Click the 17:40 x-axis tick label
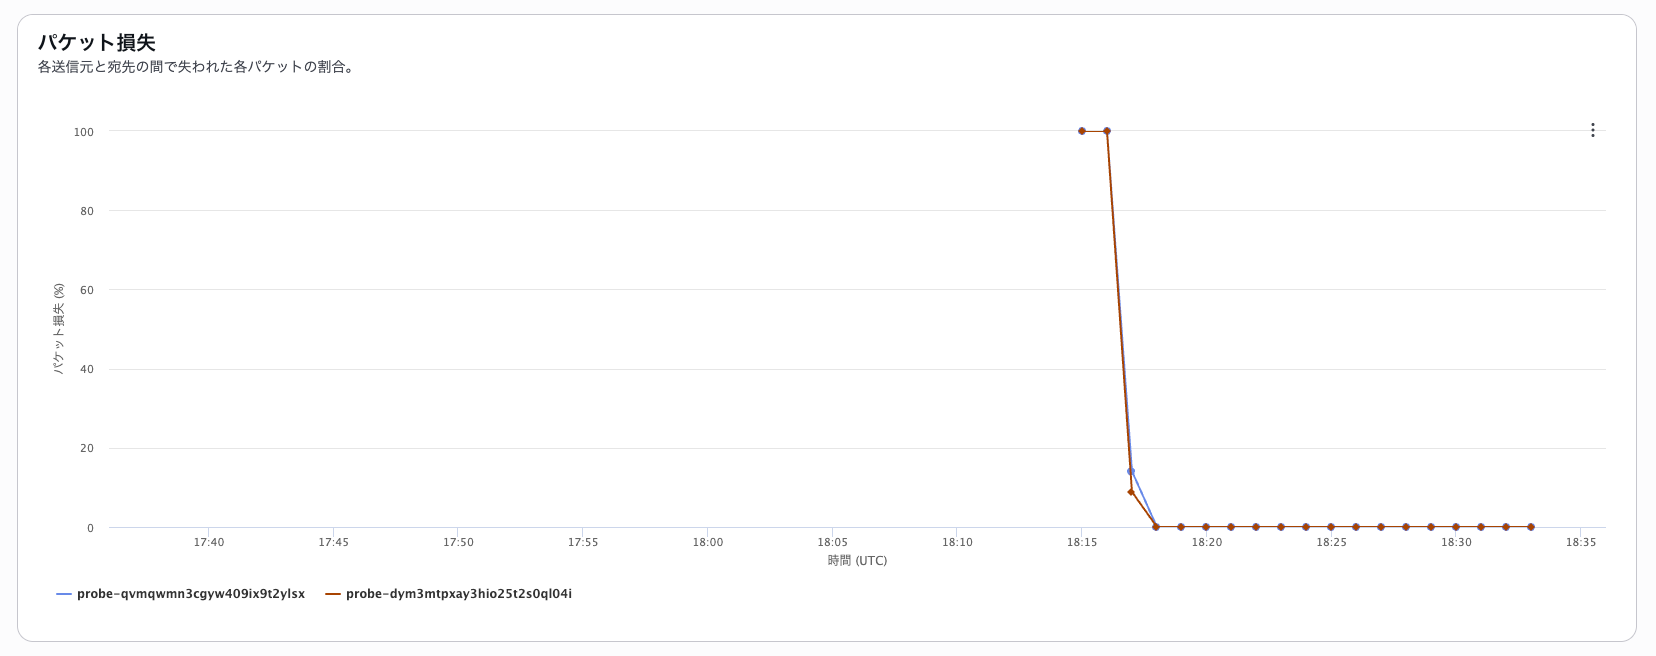Viewport: 1656px width, 656px height. [x=209, y=542]
